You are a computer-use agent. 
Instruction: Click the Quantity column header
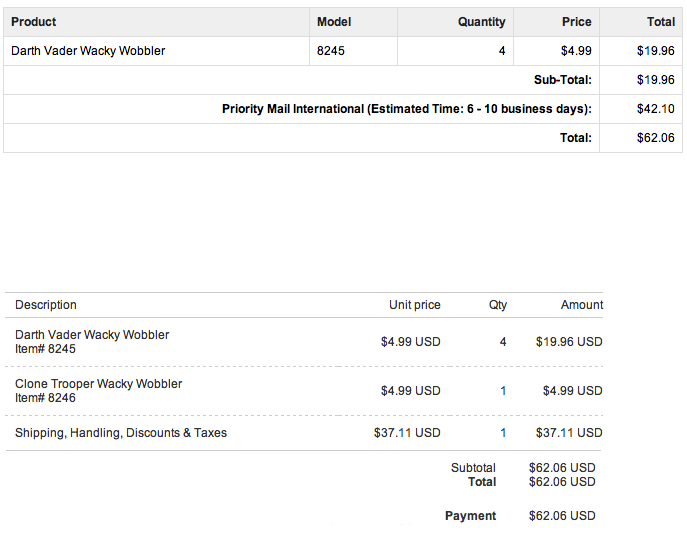[481, 22]
